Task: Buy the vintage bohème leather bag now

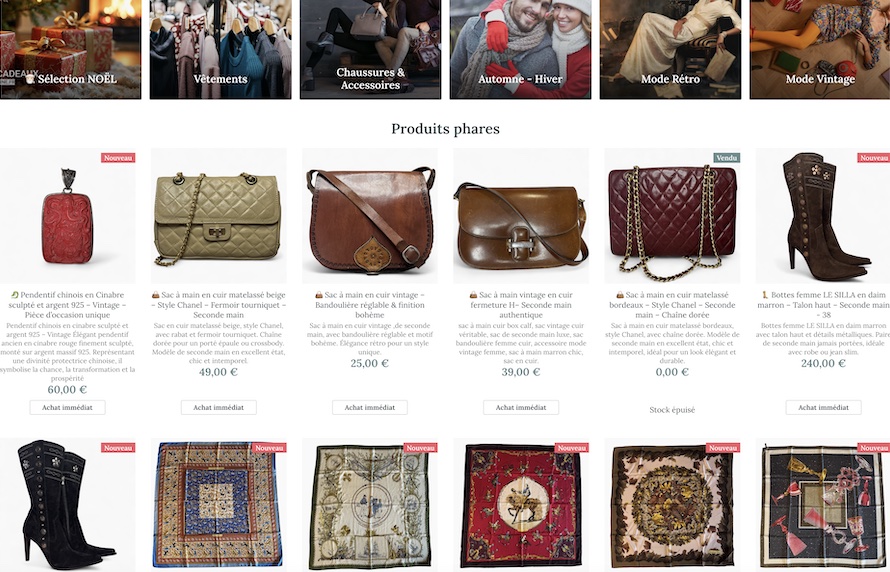Action: pyautogui.click(x=370, y=407)
